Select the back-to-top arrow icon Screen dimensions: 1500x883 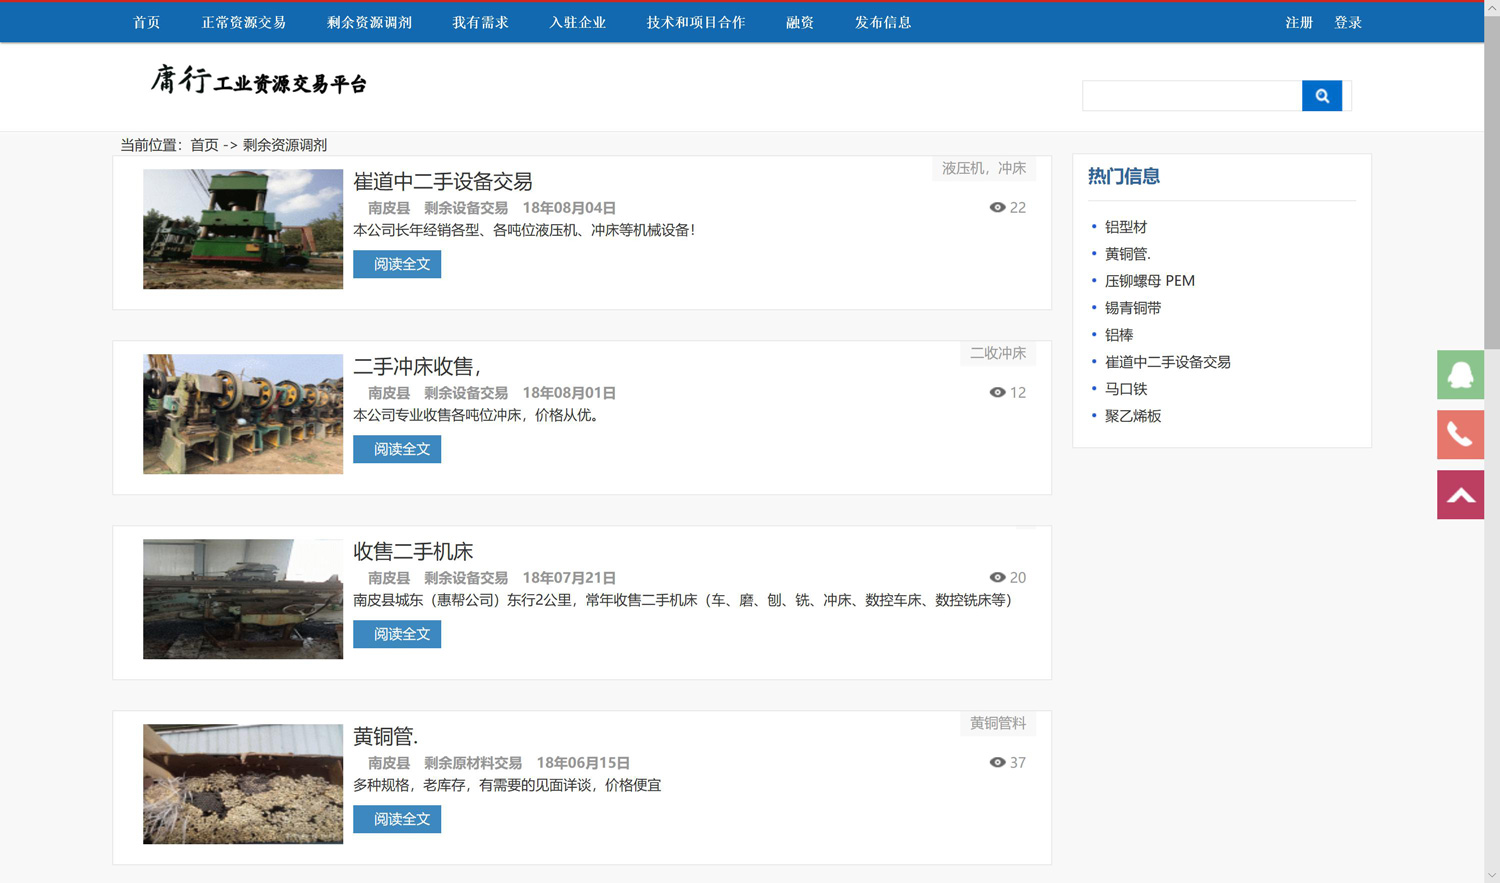(1460, 494)
